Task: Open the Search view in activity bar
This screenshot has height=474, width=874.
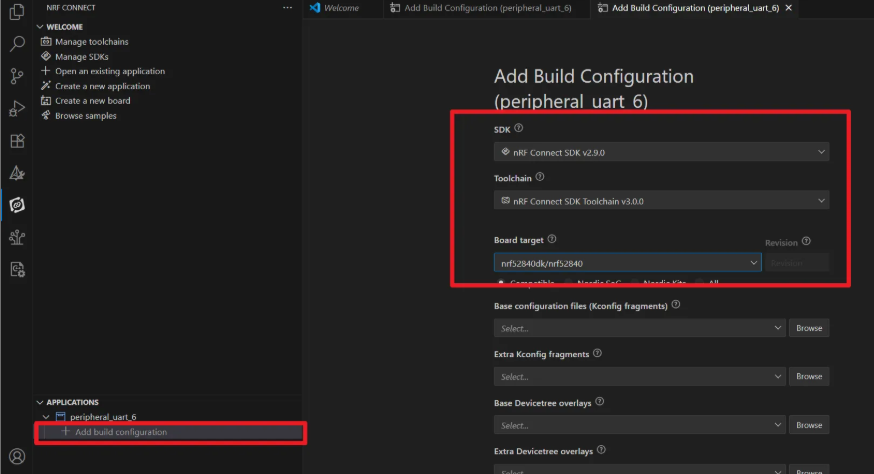Action: point(16,44)
